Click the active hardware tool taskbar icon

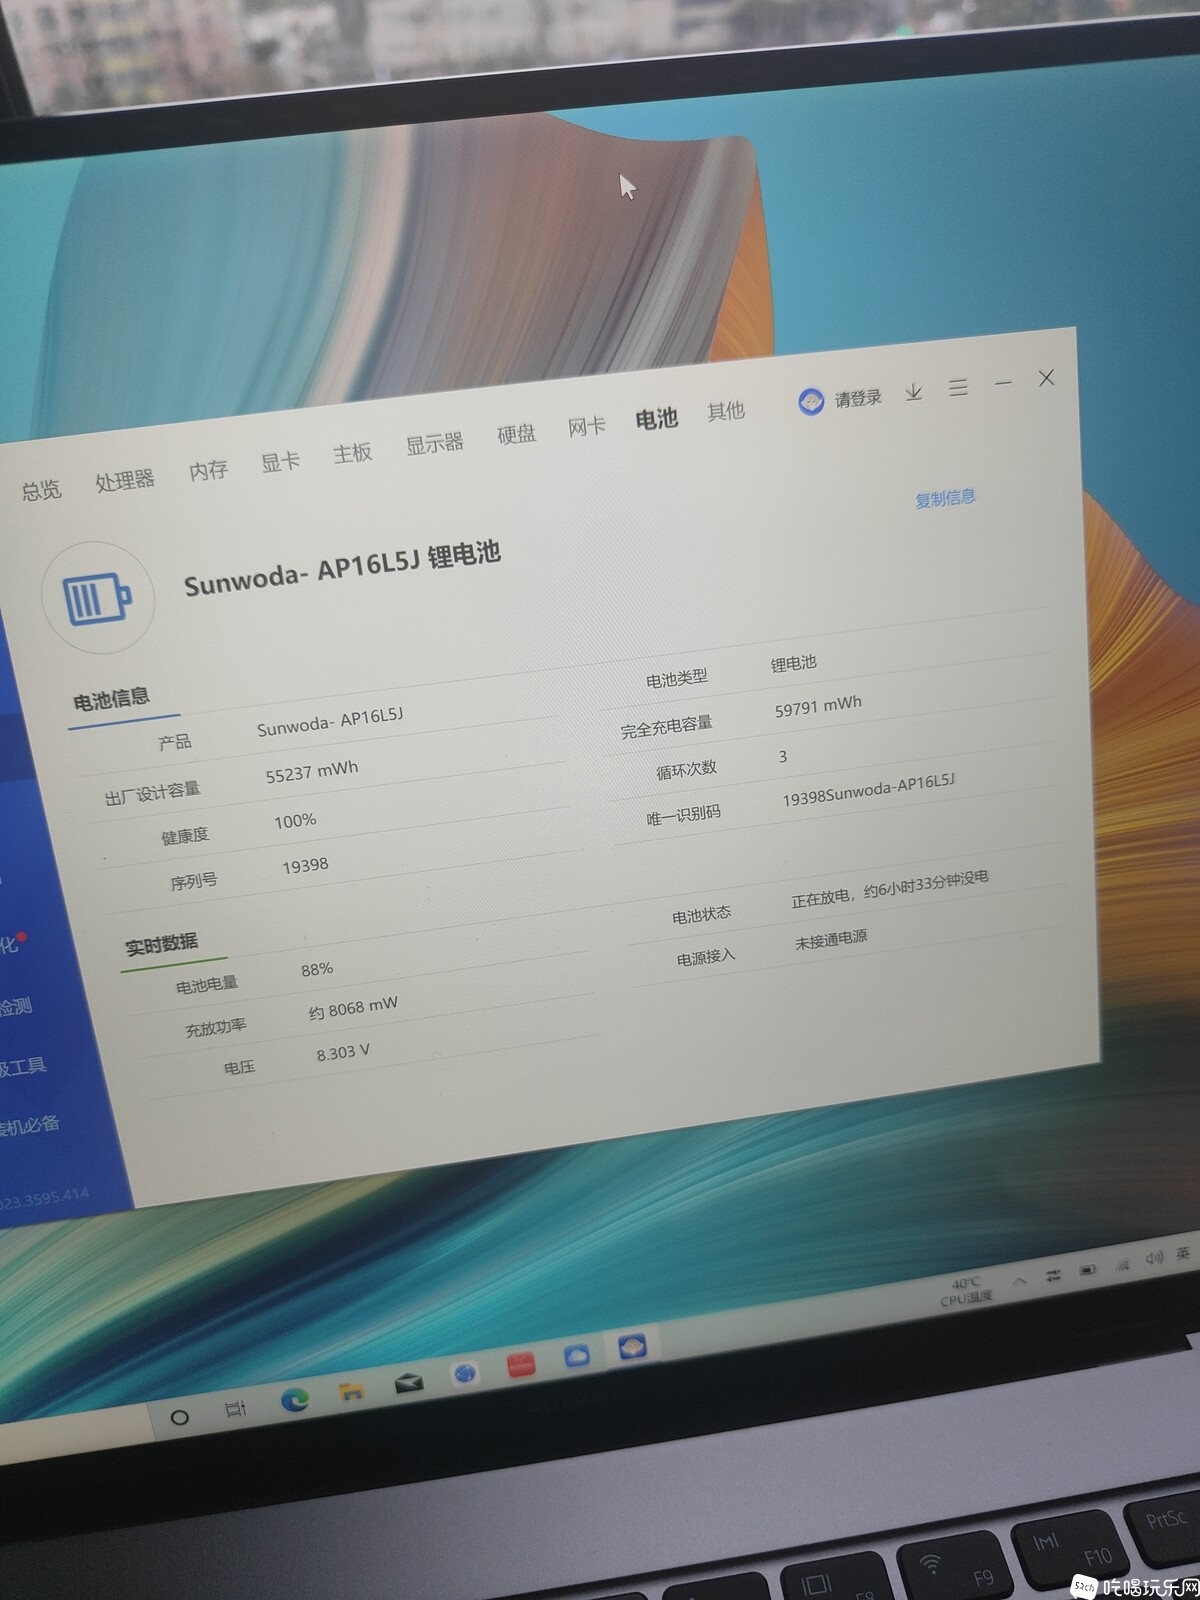632,1347
